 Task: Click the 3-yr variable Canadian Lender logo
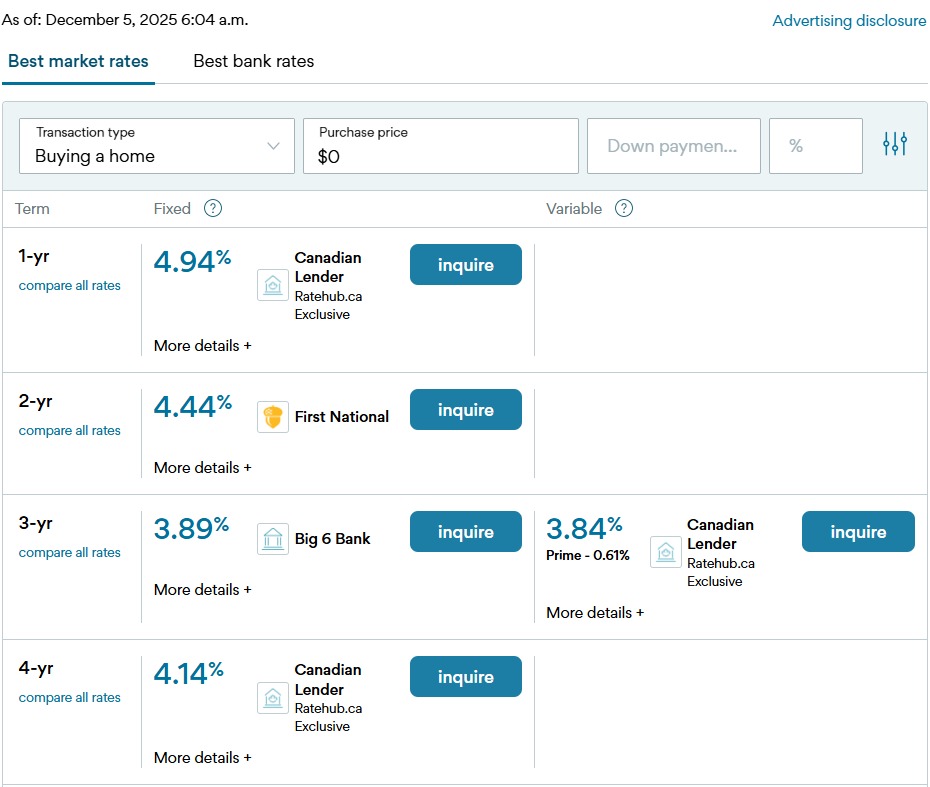[x=666, y=553]
